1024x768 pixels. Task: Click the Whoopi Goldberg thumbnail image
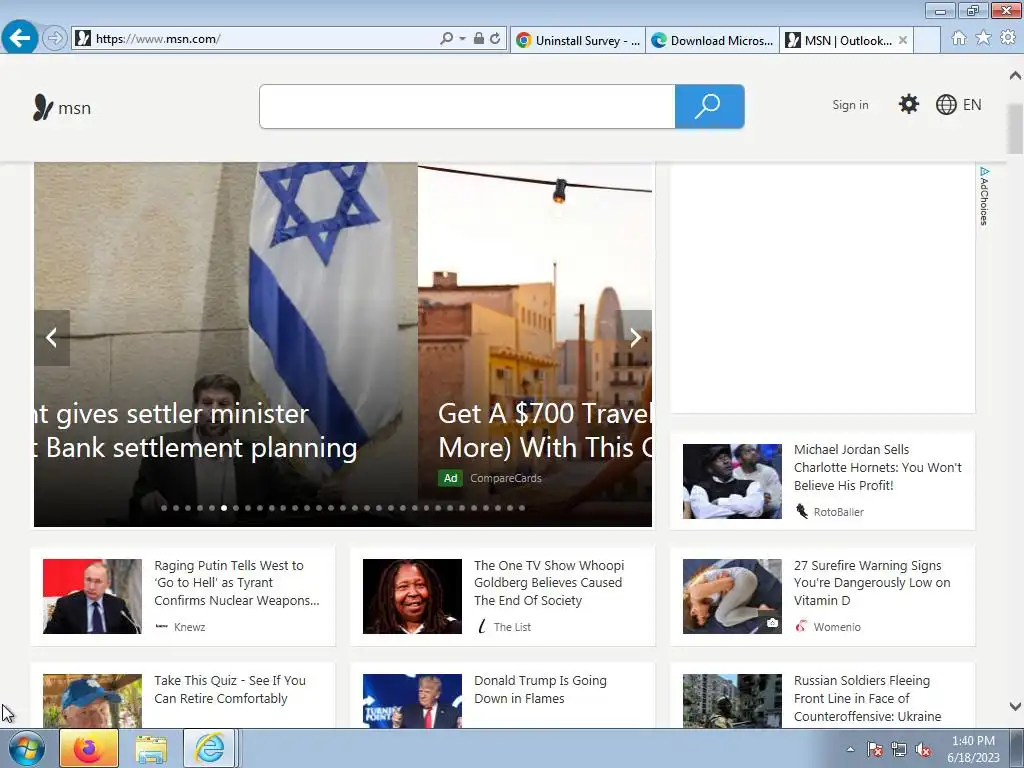click(x=412, y=596)
